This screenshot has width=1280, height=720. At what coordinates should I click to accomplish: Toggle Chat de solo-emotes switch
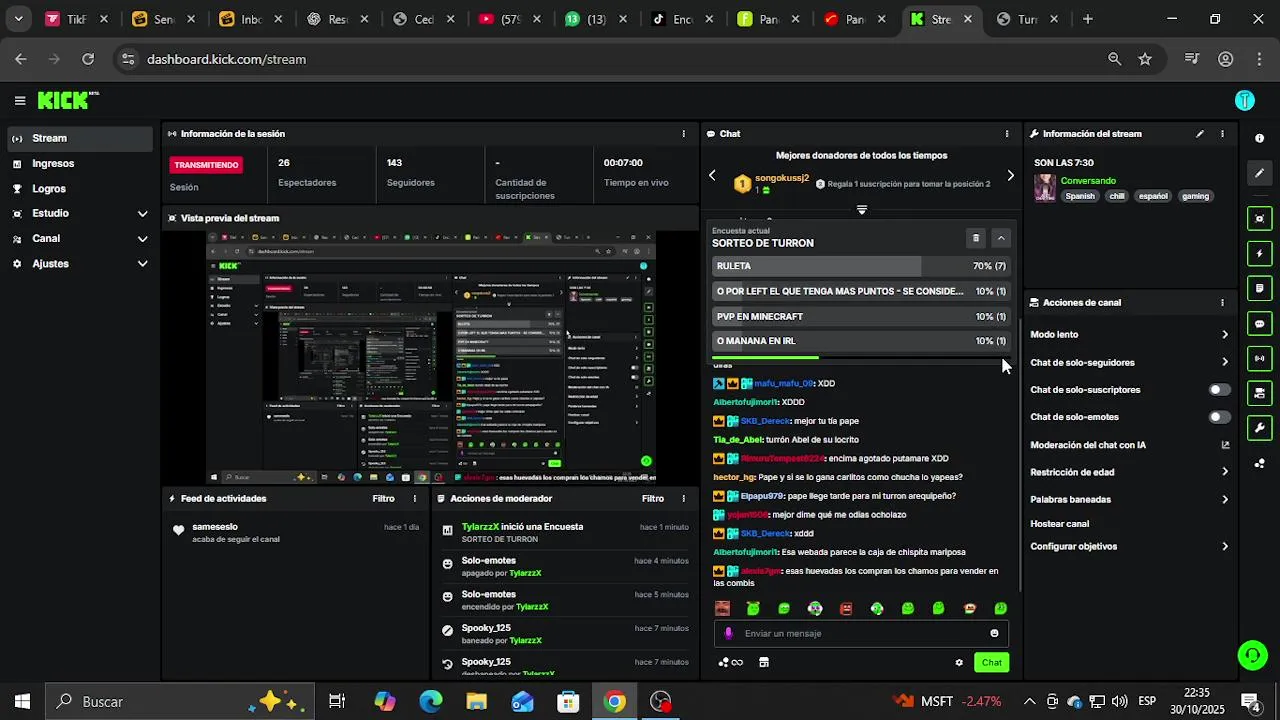(x=1220, y=417)
